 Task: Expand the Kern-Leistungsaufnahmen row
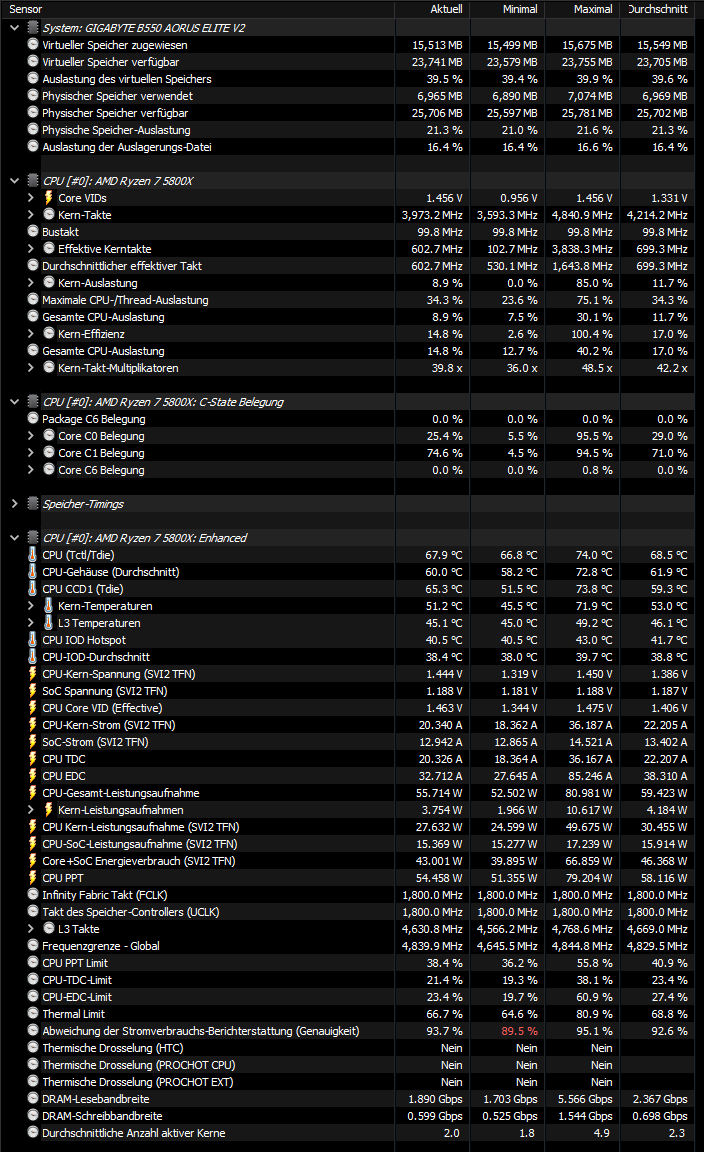pyautogui.click(x=31, y=810)
